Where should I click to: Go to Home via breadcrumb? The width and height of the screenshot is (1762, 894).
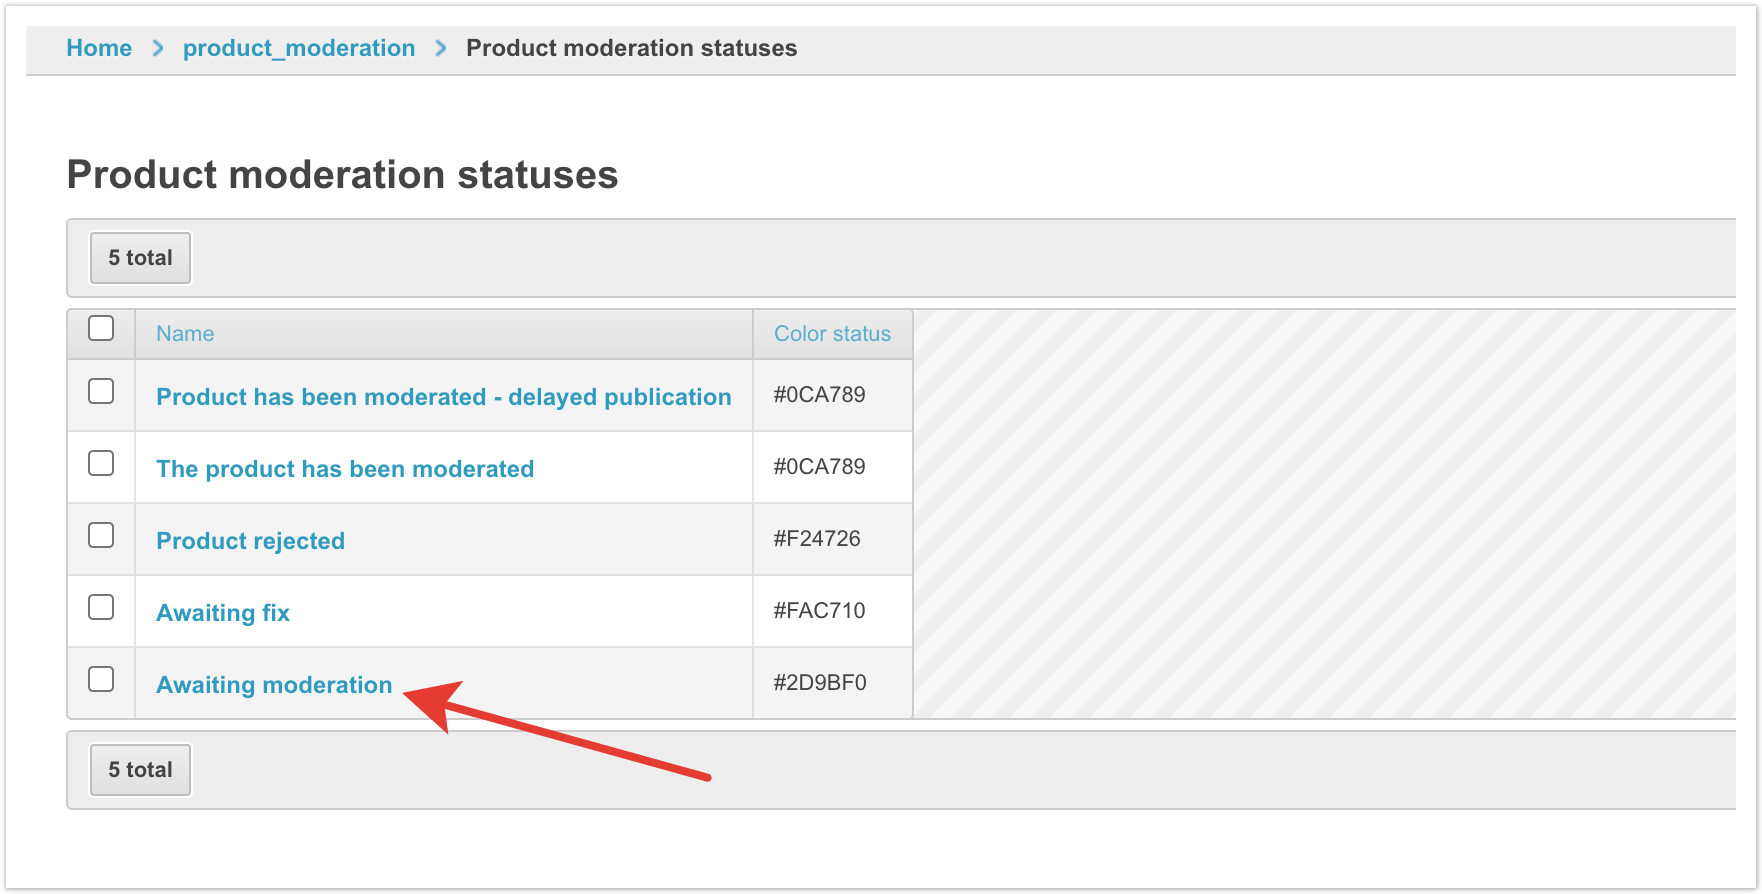(99, 48)
